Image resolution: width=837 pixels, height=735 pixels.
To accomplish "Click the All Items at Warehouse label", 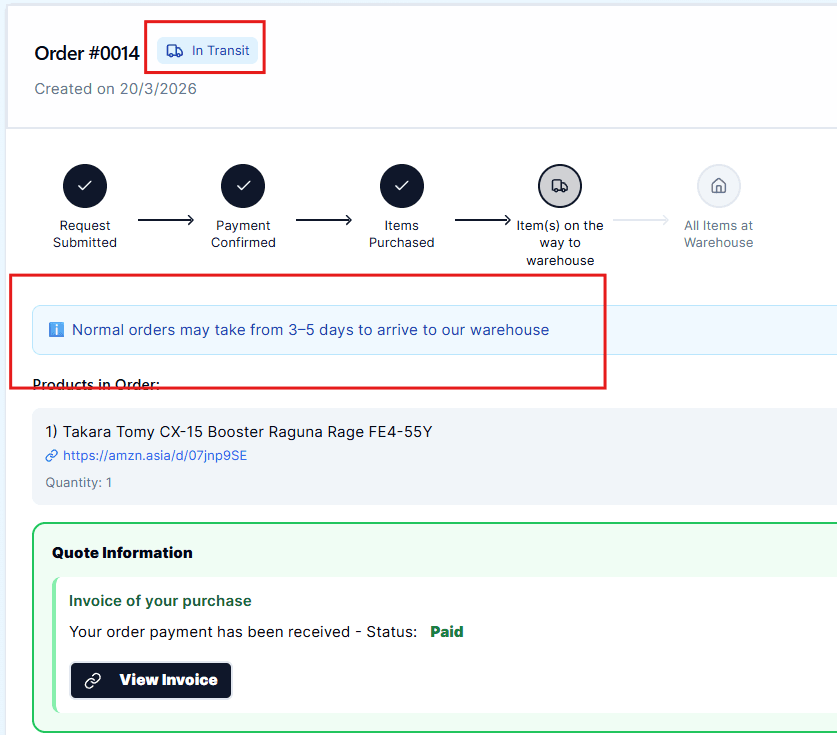I will 718,234.
